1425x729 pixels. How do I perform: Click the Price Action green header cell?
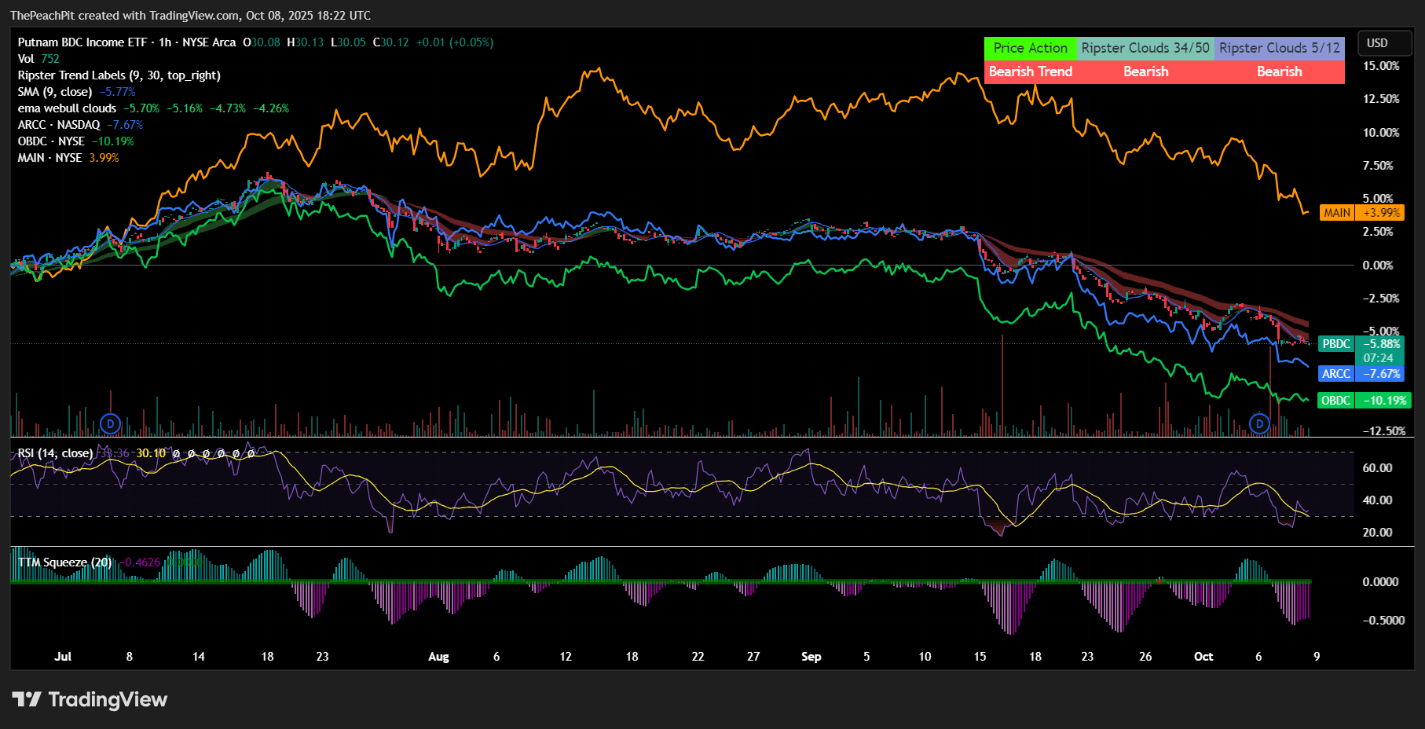(x=1030, y=48)
